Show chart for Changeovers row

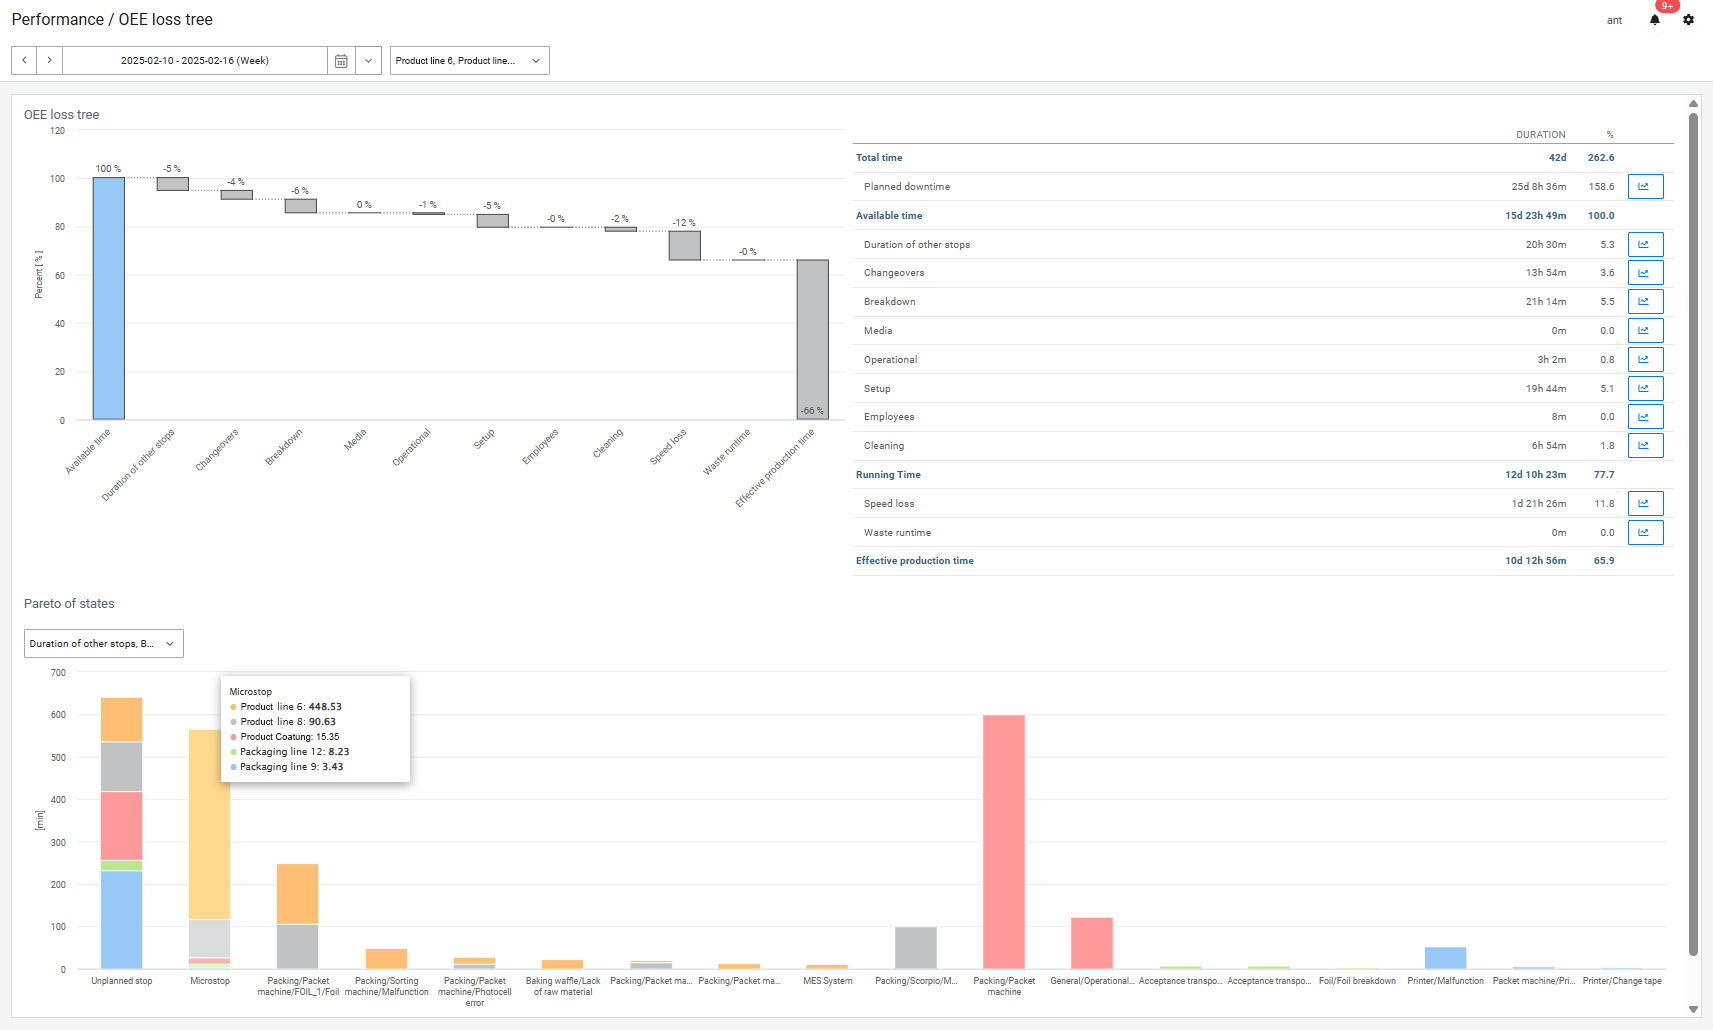coord(1645,272)
